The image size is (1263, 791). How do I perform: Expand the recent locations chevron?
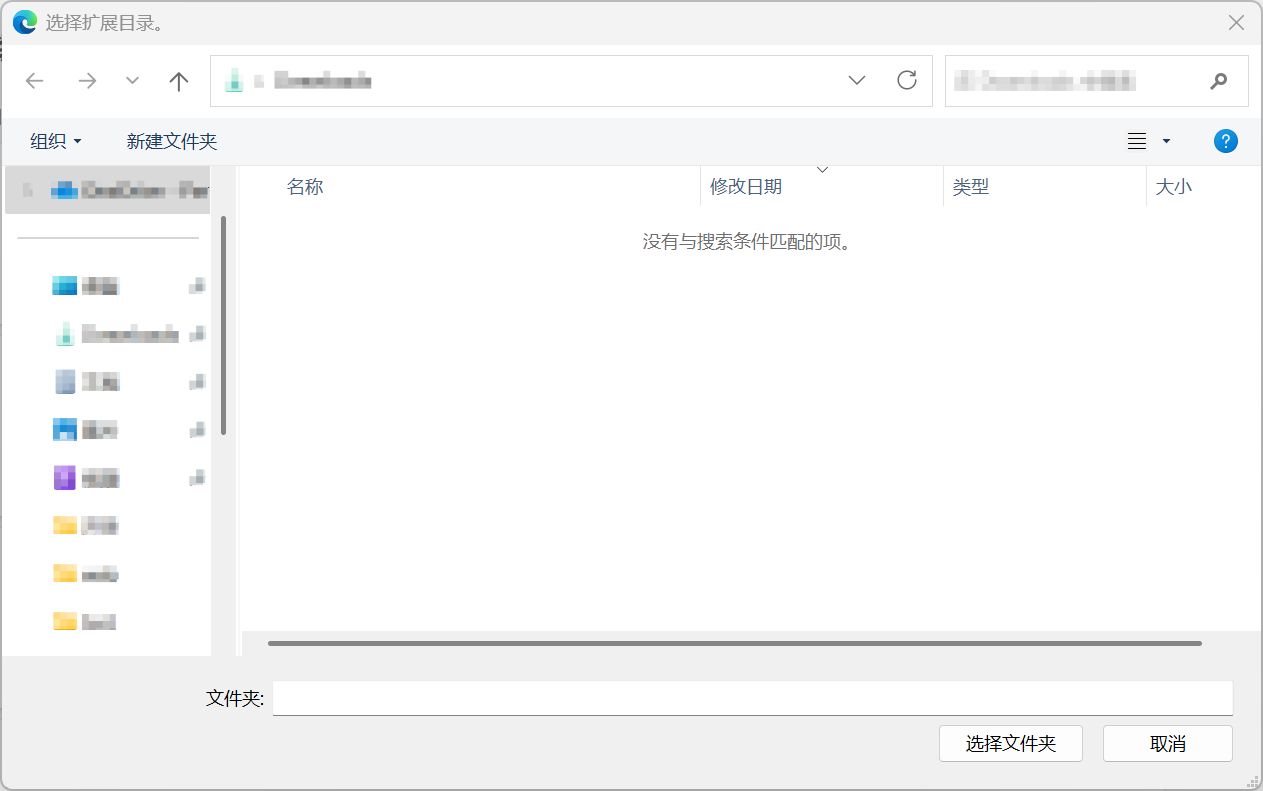131,81
